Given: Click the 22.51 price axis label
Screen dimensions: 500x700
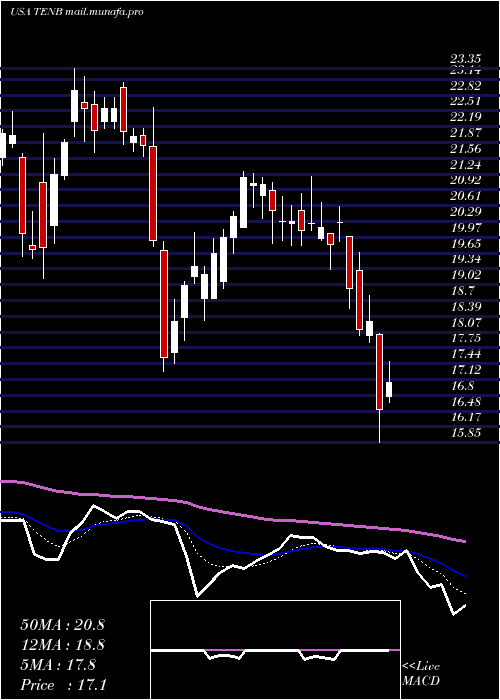Looking at the screenshot, I should click(465, 101).
